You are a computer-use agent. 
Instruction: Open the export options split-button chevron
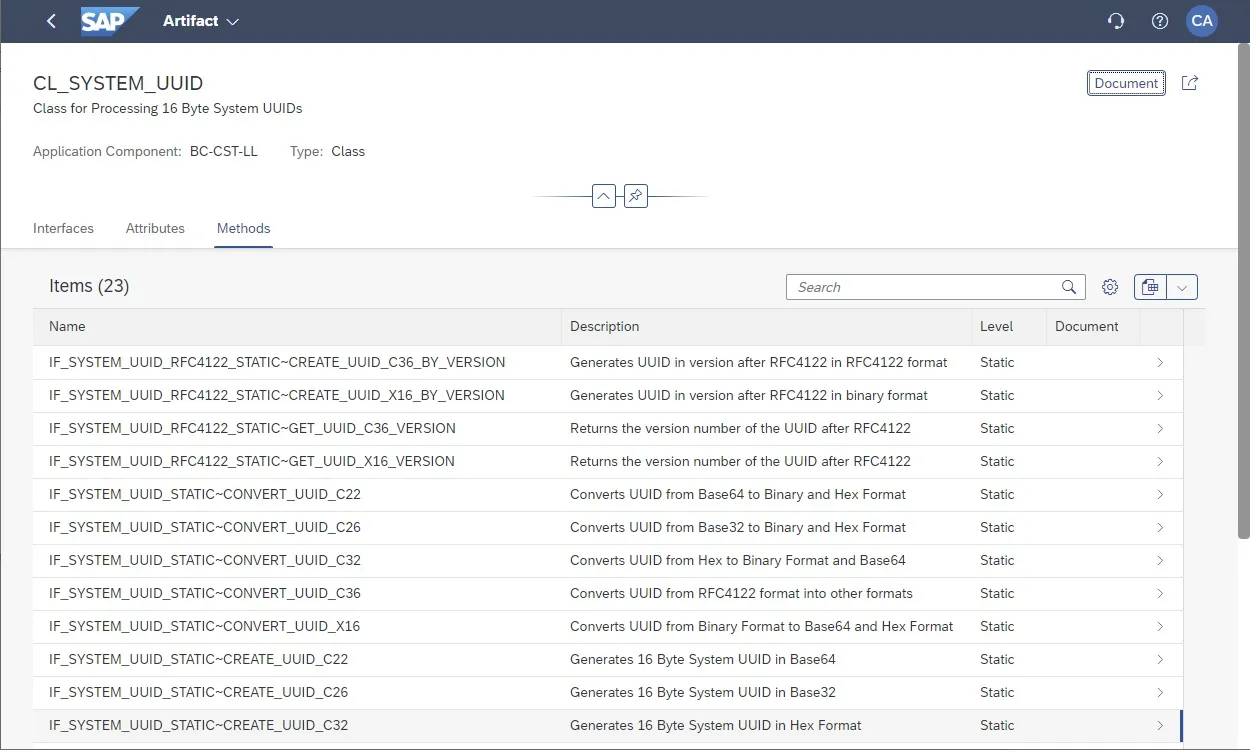click(1181, 287)
